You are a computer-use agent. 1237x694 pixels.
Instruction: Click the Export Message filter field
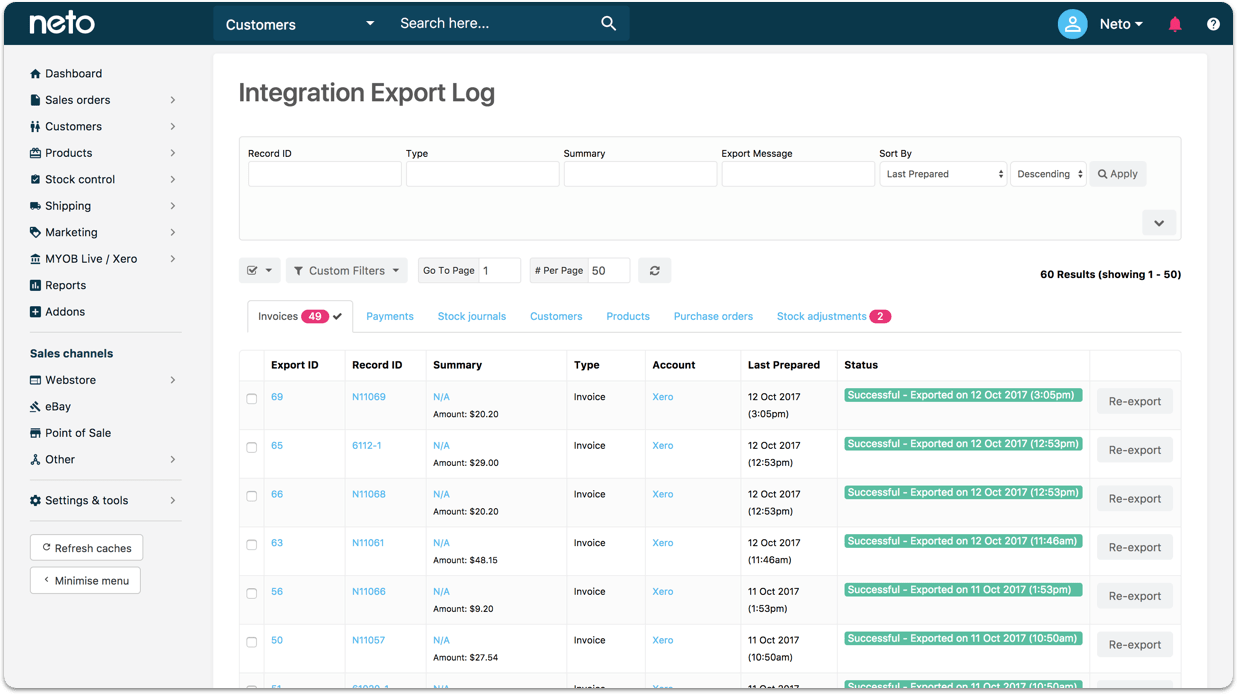tap(798, 174)
